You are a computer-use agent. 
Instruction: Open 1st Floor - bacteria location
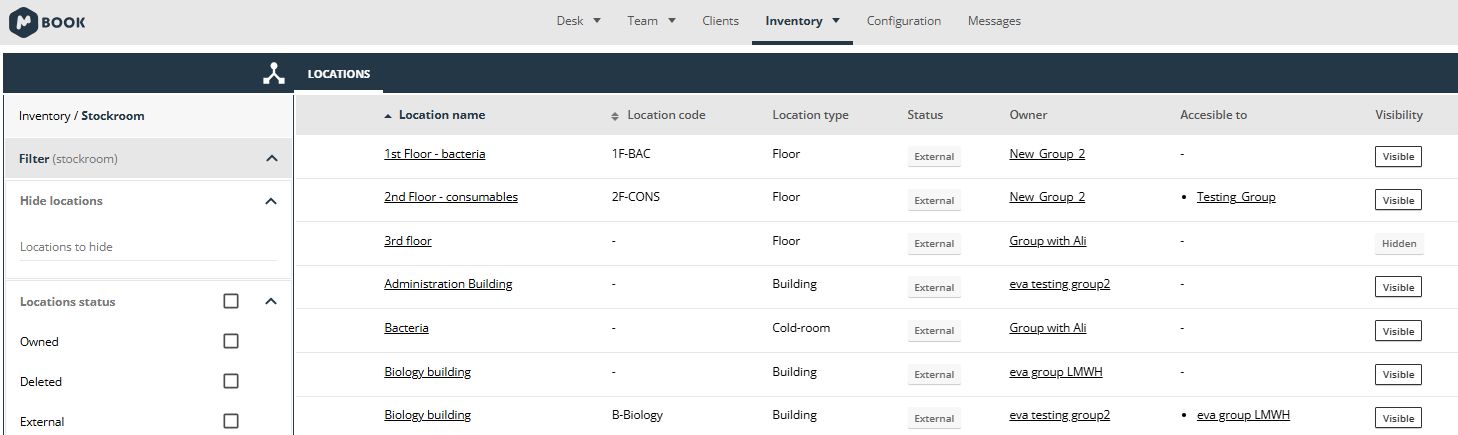pos(435,154)
